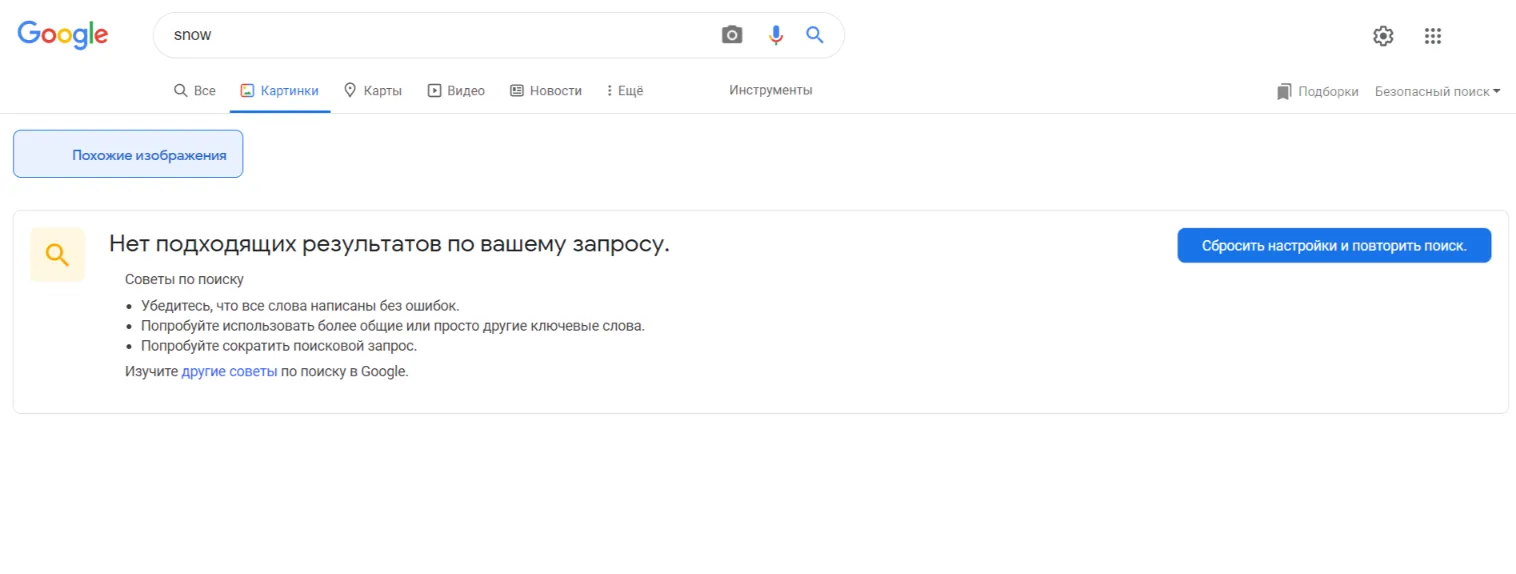Click the Google logo

coord(63,35)
